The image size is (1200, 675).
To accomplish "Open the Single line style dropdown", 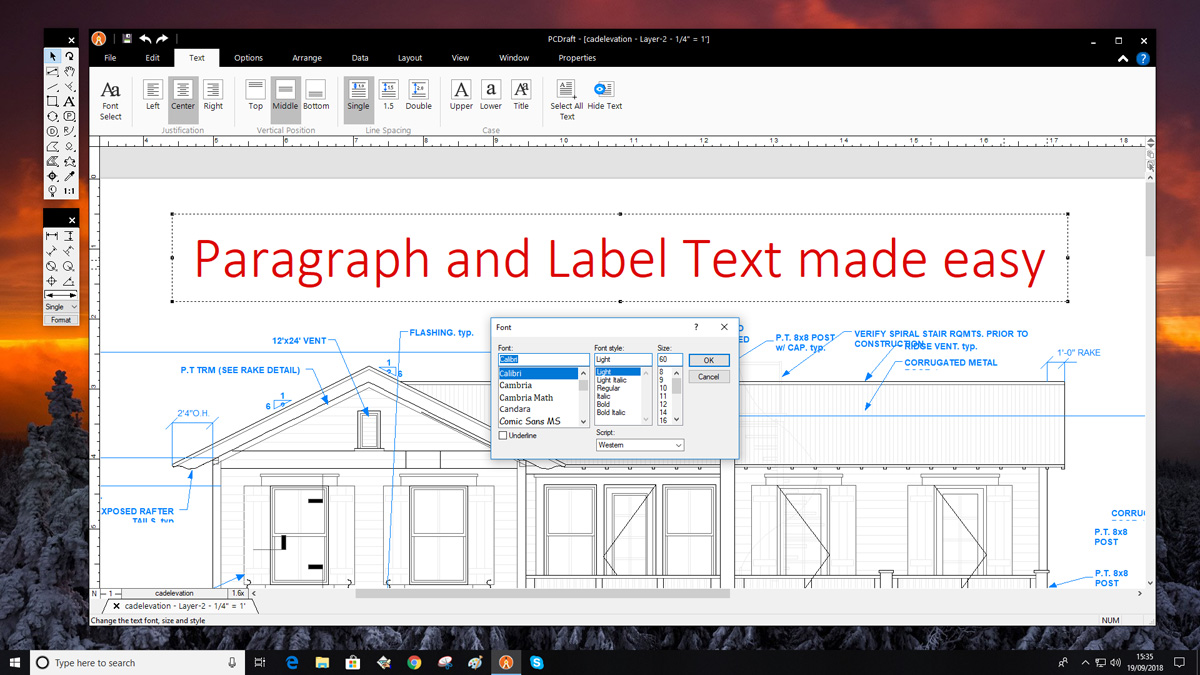I will (x=61, y=307).
